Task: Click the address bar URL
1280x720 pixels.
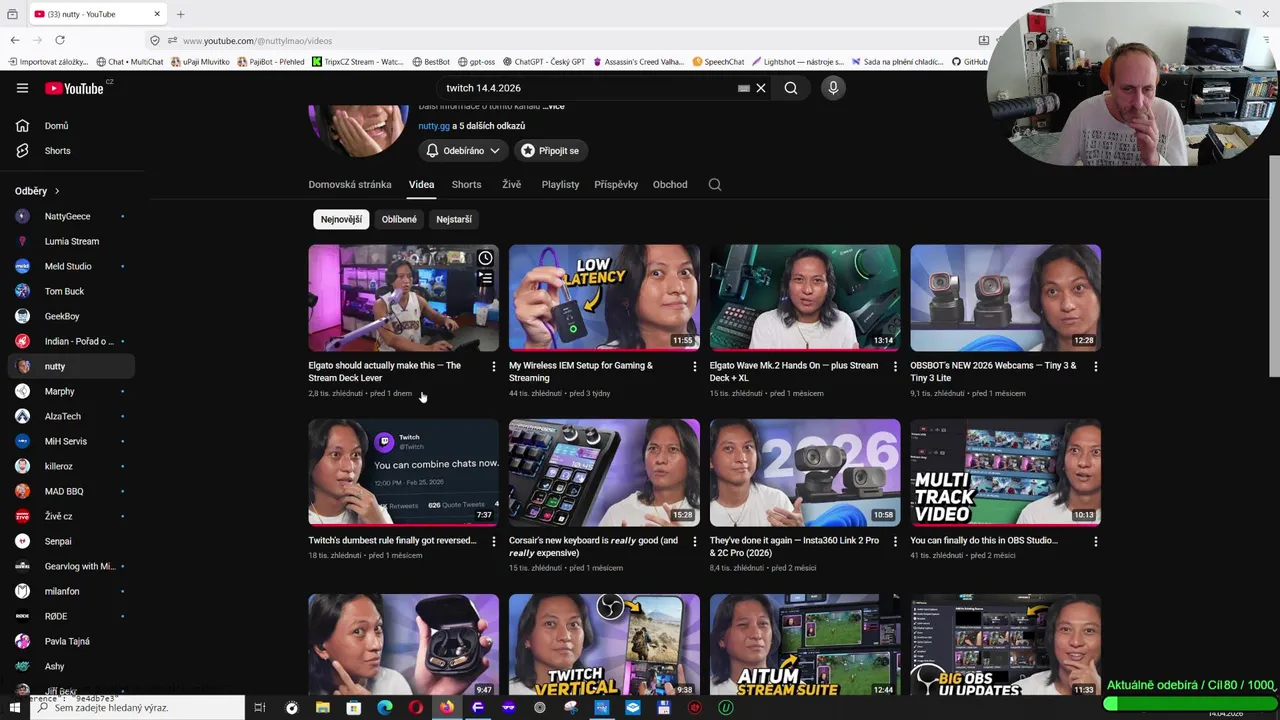Action: coord(257,41)
